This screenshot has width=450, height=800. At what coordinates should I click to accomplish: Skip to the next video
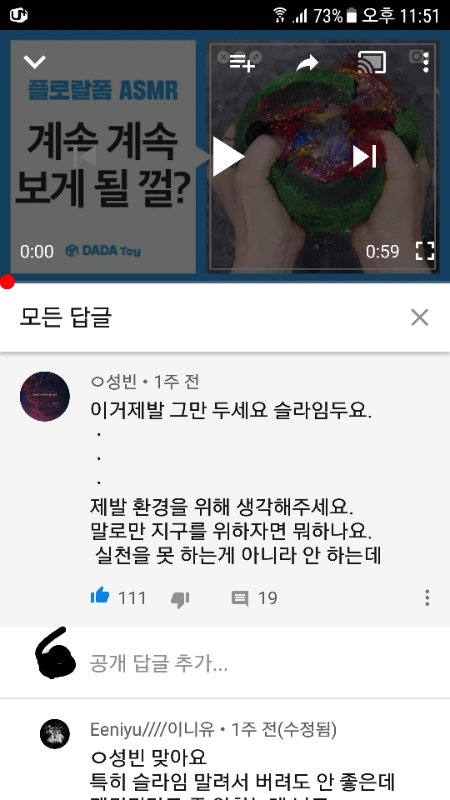(x=364, y=157)
